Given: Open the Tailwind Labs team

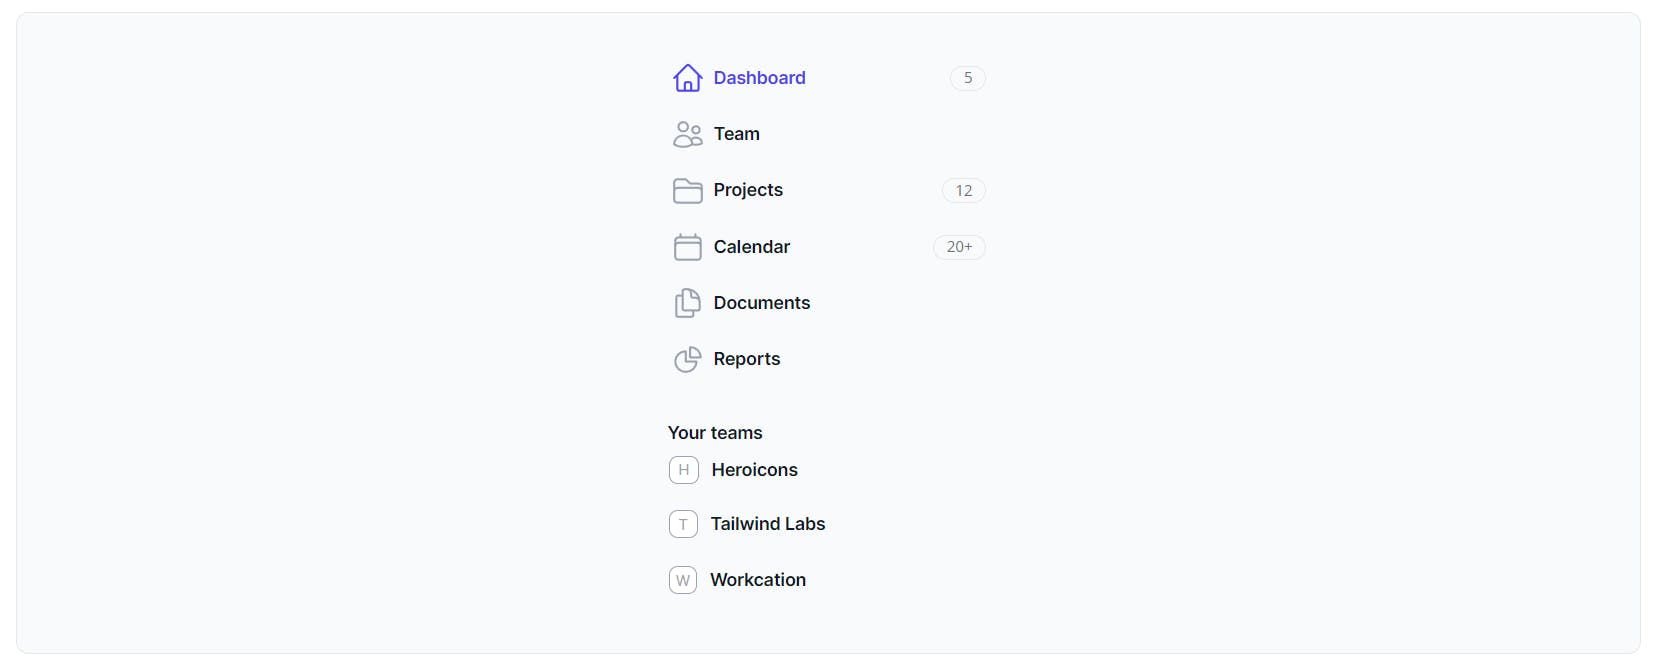Looking at the screenshot, I should 828,524.
